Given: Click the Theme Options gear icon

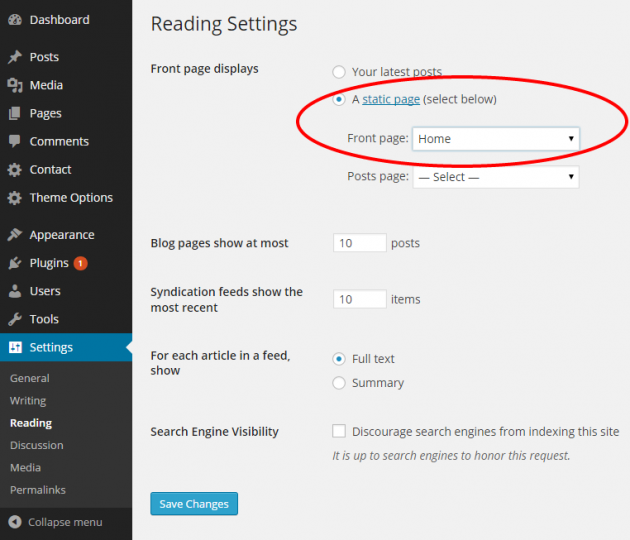Looking at the screenshot, I should pyautogui.click(x=15, y=198).
